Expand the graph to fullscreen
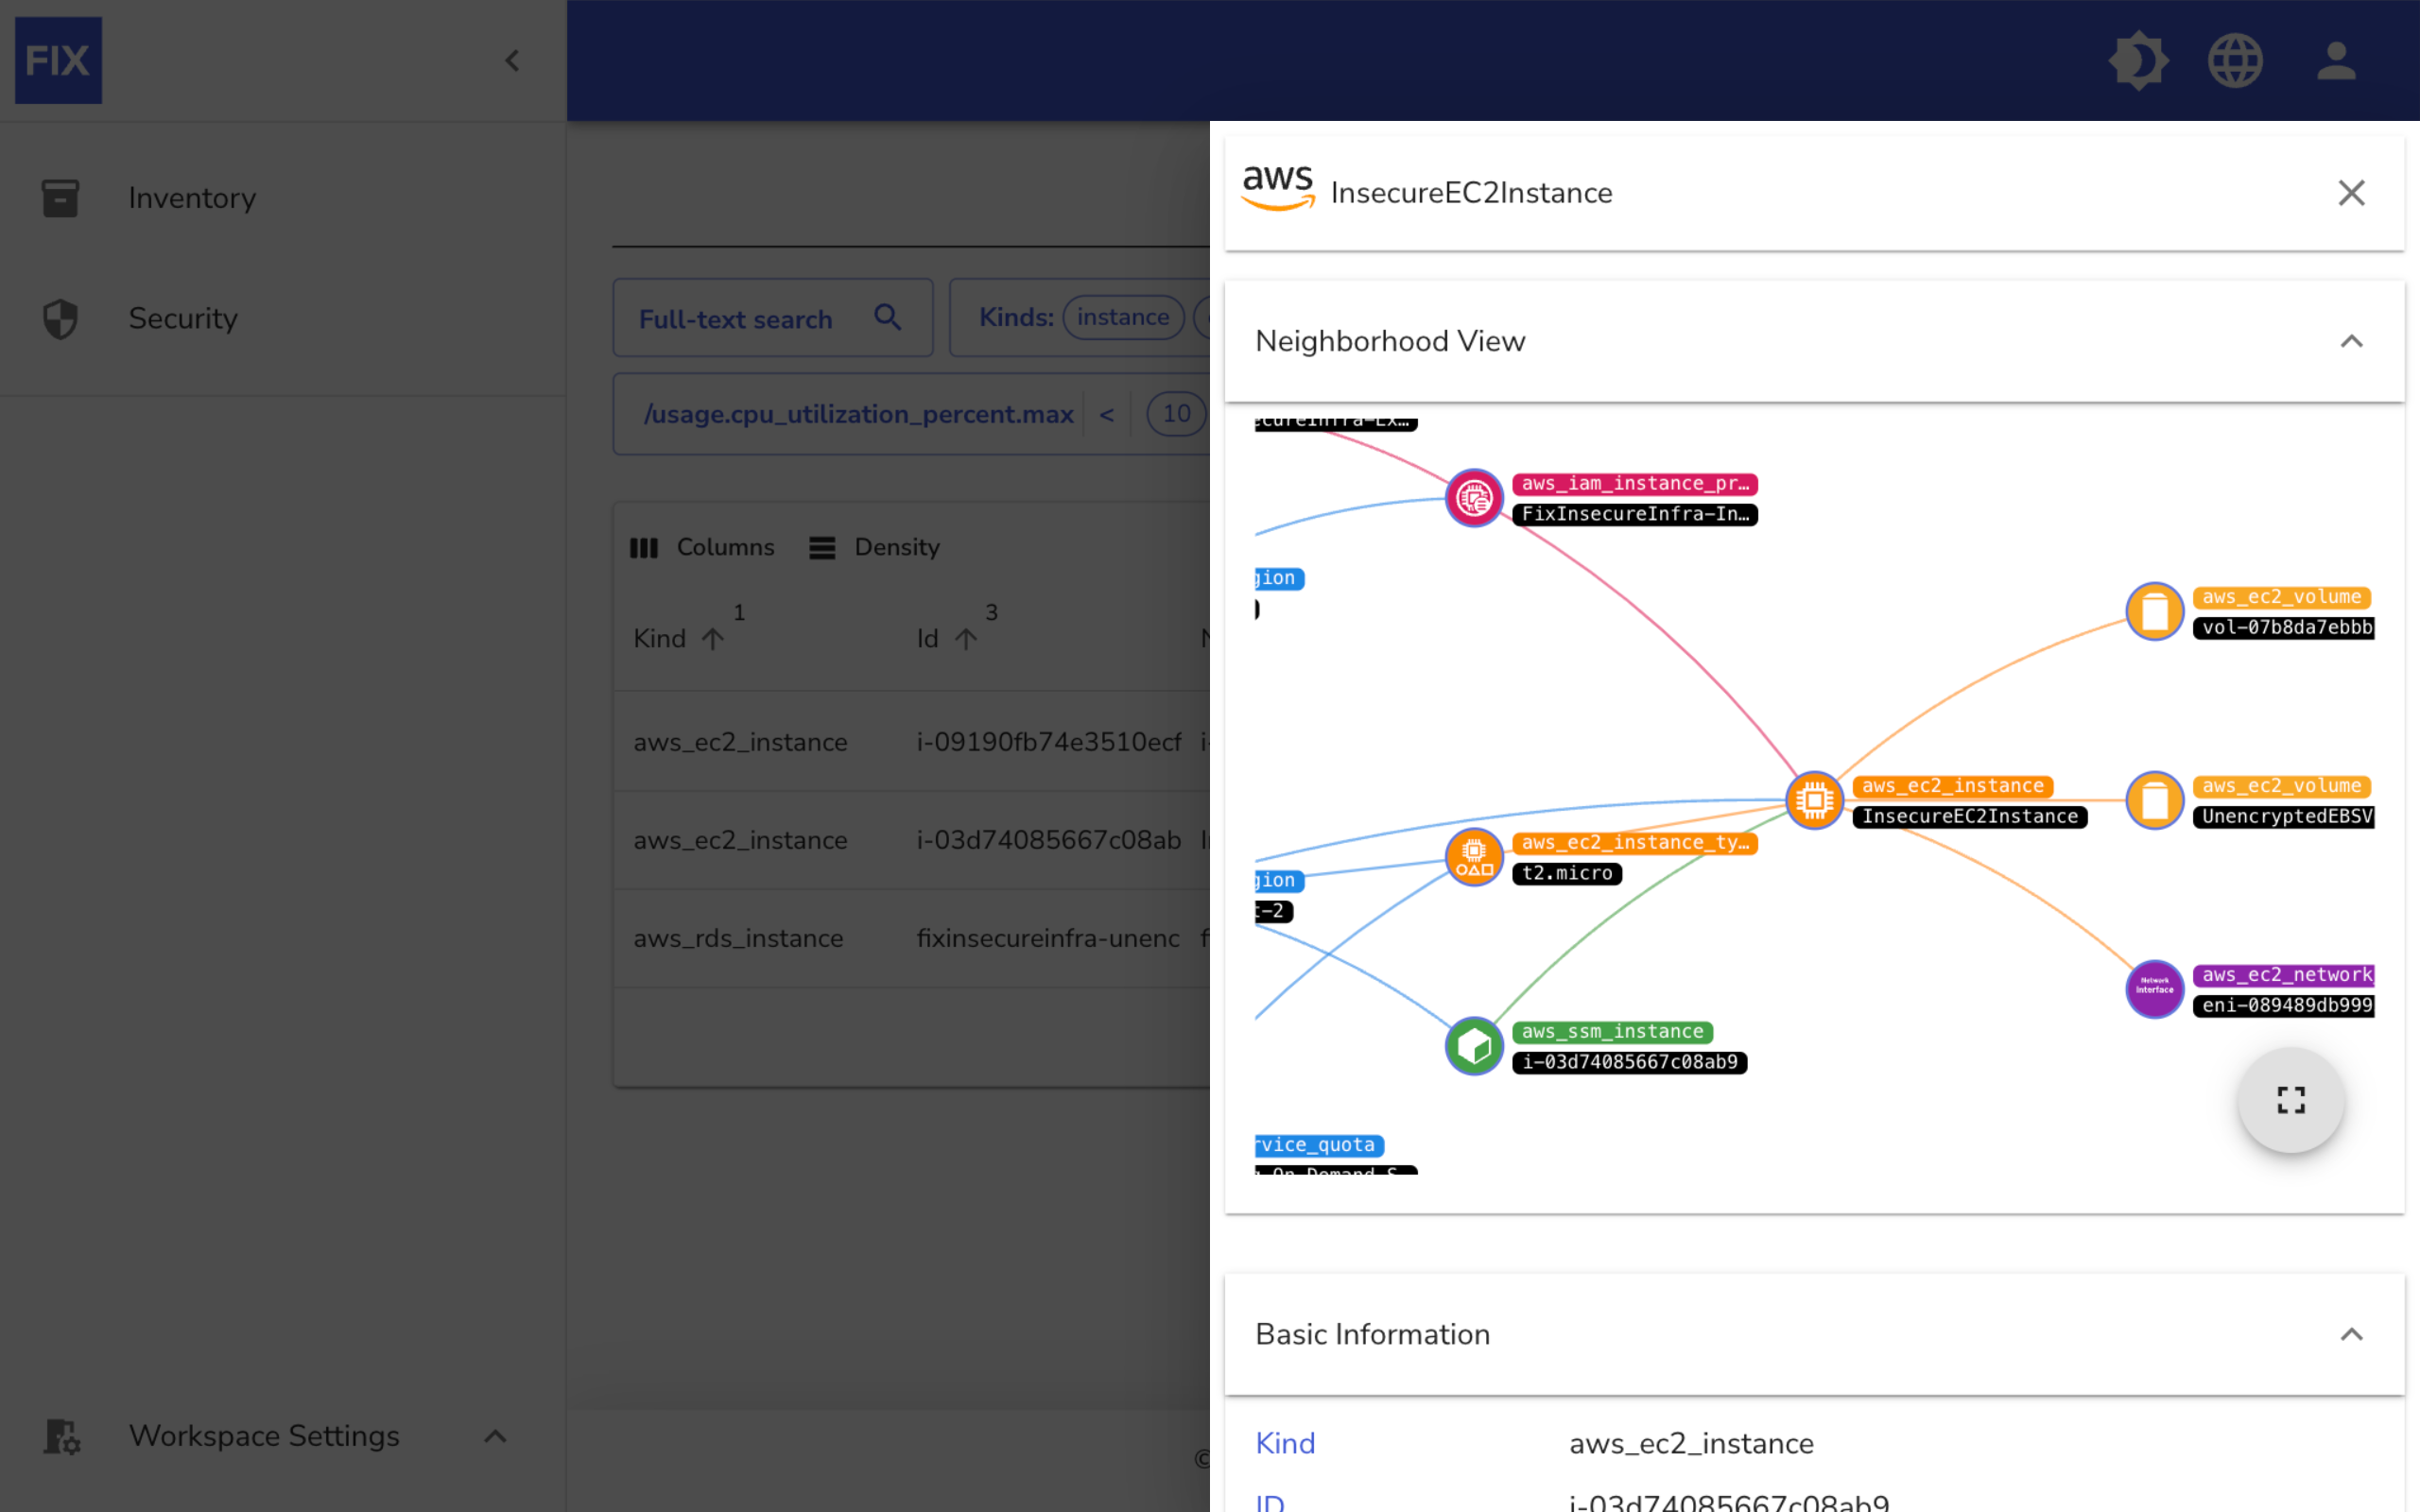This screenshot has height=1512, width=2420. click(x=2291, y=1100)
